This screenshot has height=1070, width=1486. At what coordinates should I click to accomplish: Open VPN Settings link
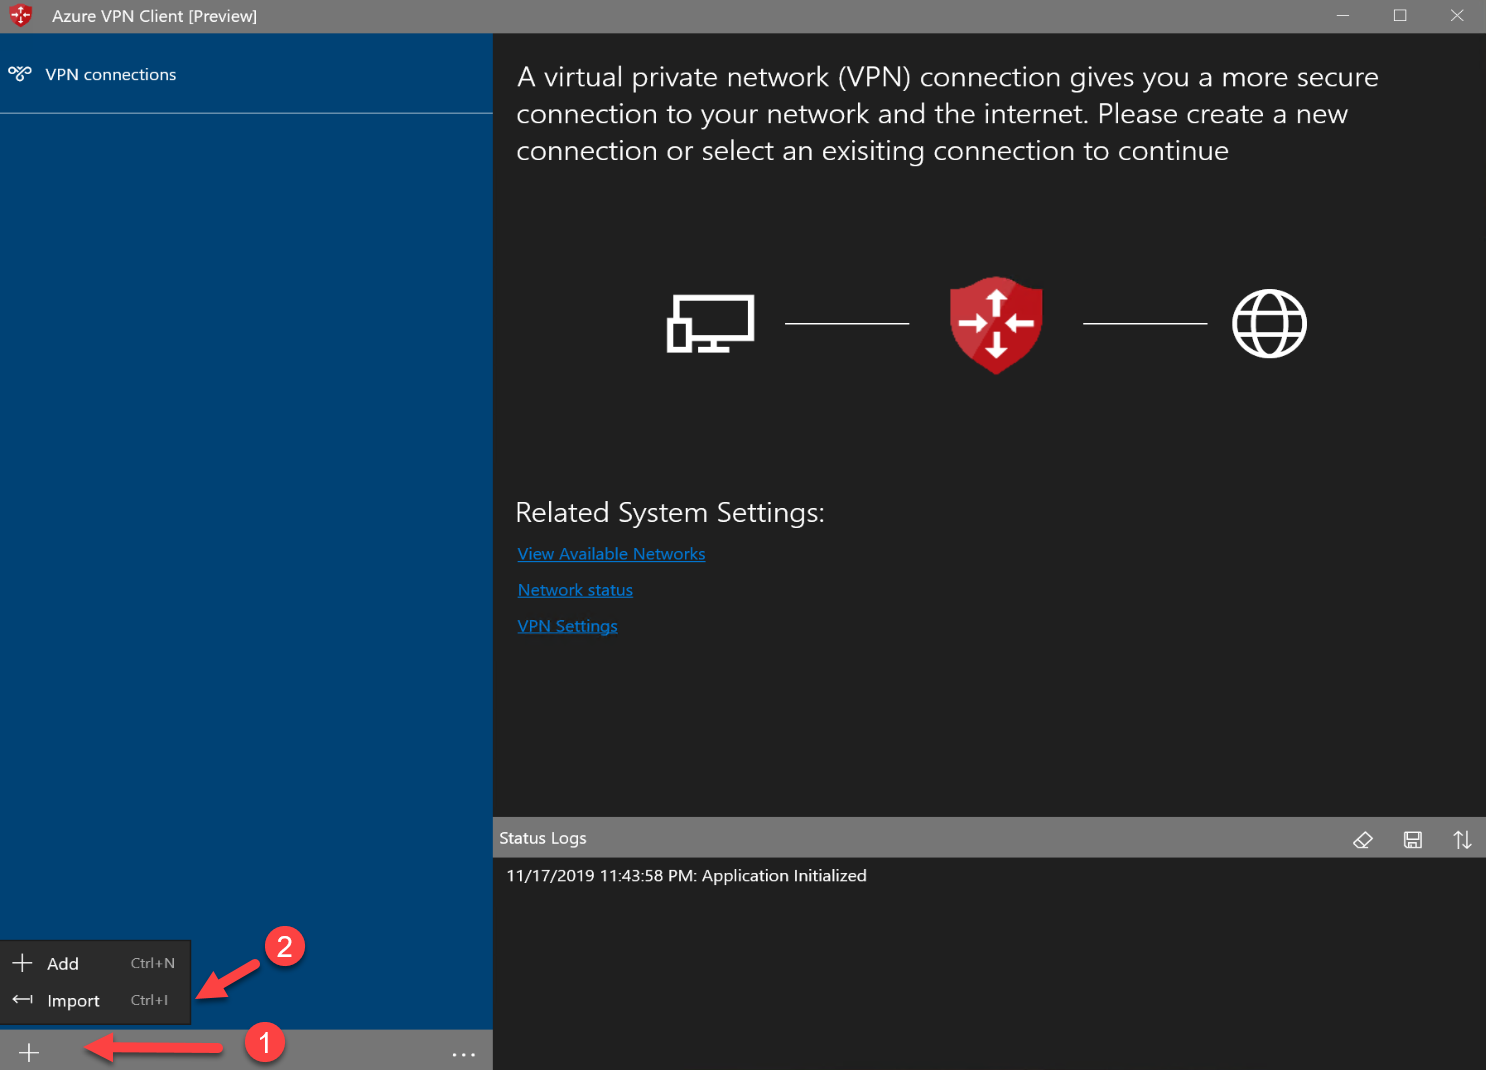[567, 626]
